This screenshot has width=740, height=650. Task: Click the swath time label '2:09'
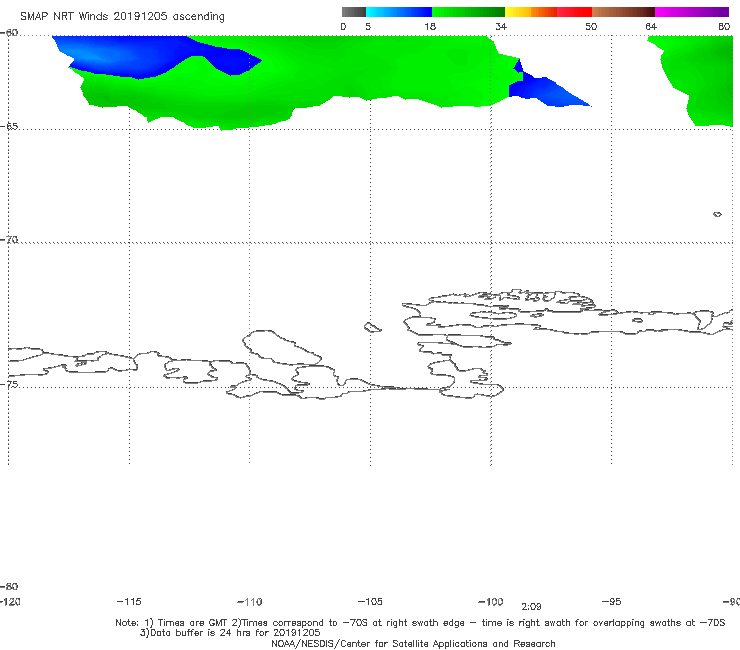[531, 607]
